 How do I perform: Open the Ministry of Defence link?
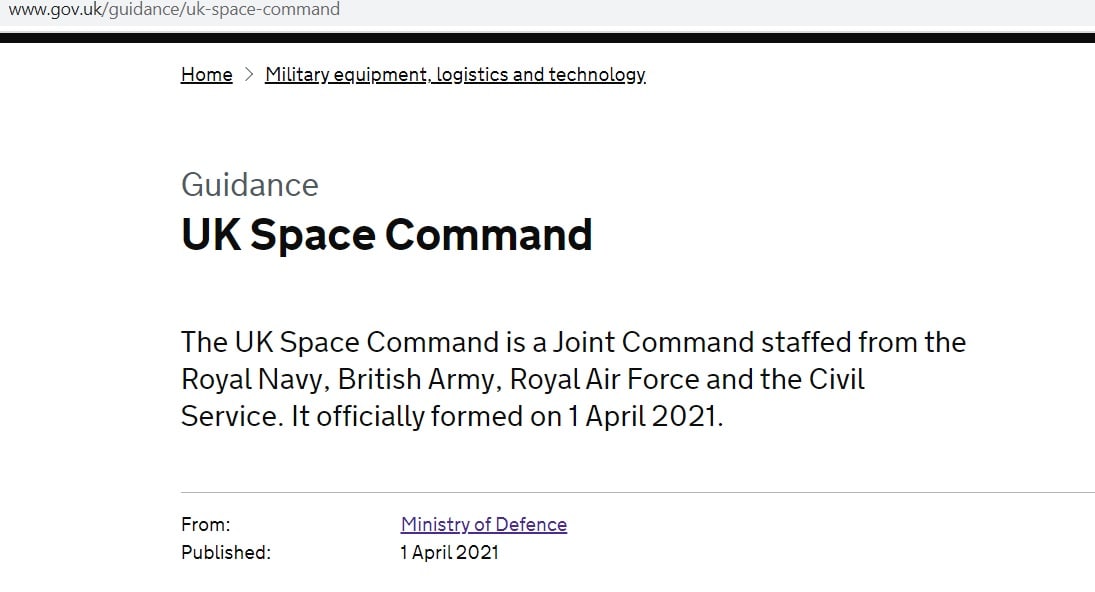pyautogui.click(x=483, y=525)
